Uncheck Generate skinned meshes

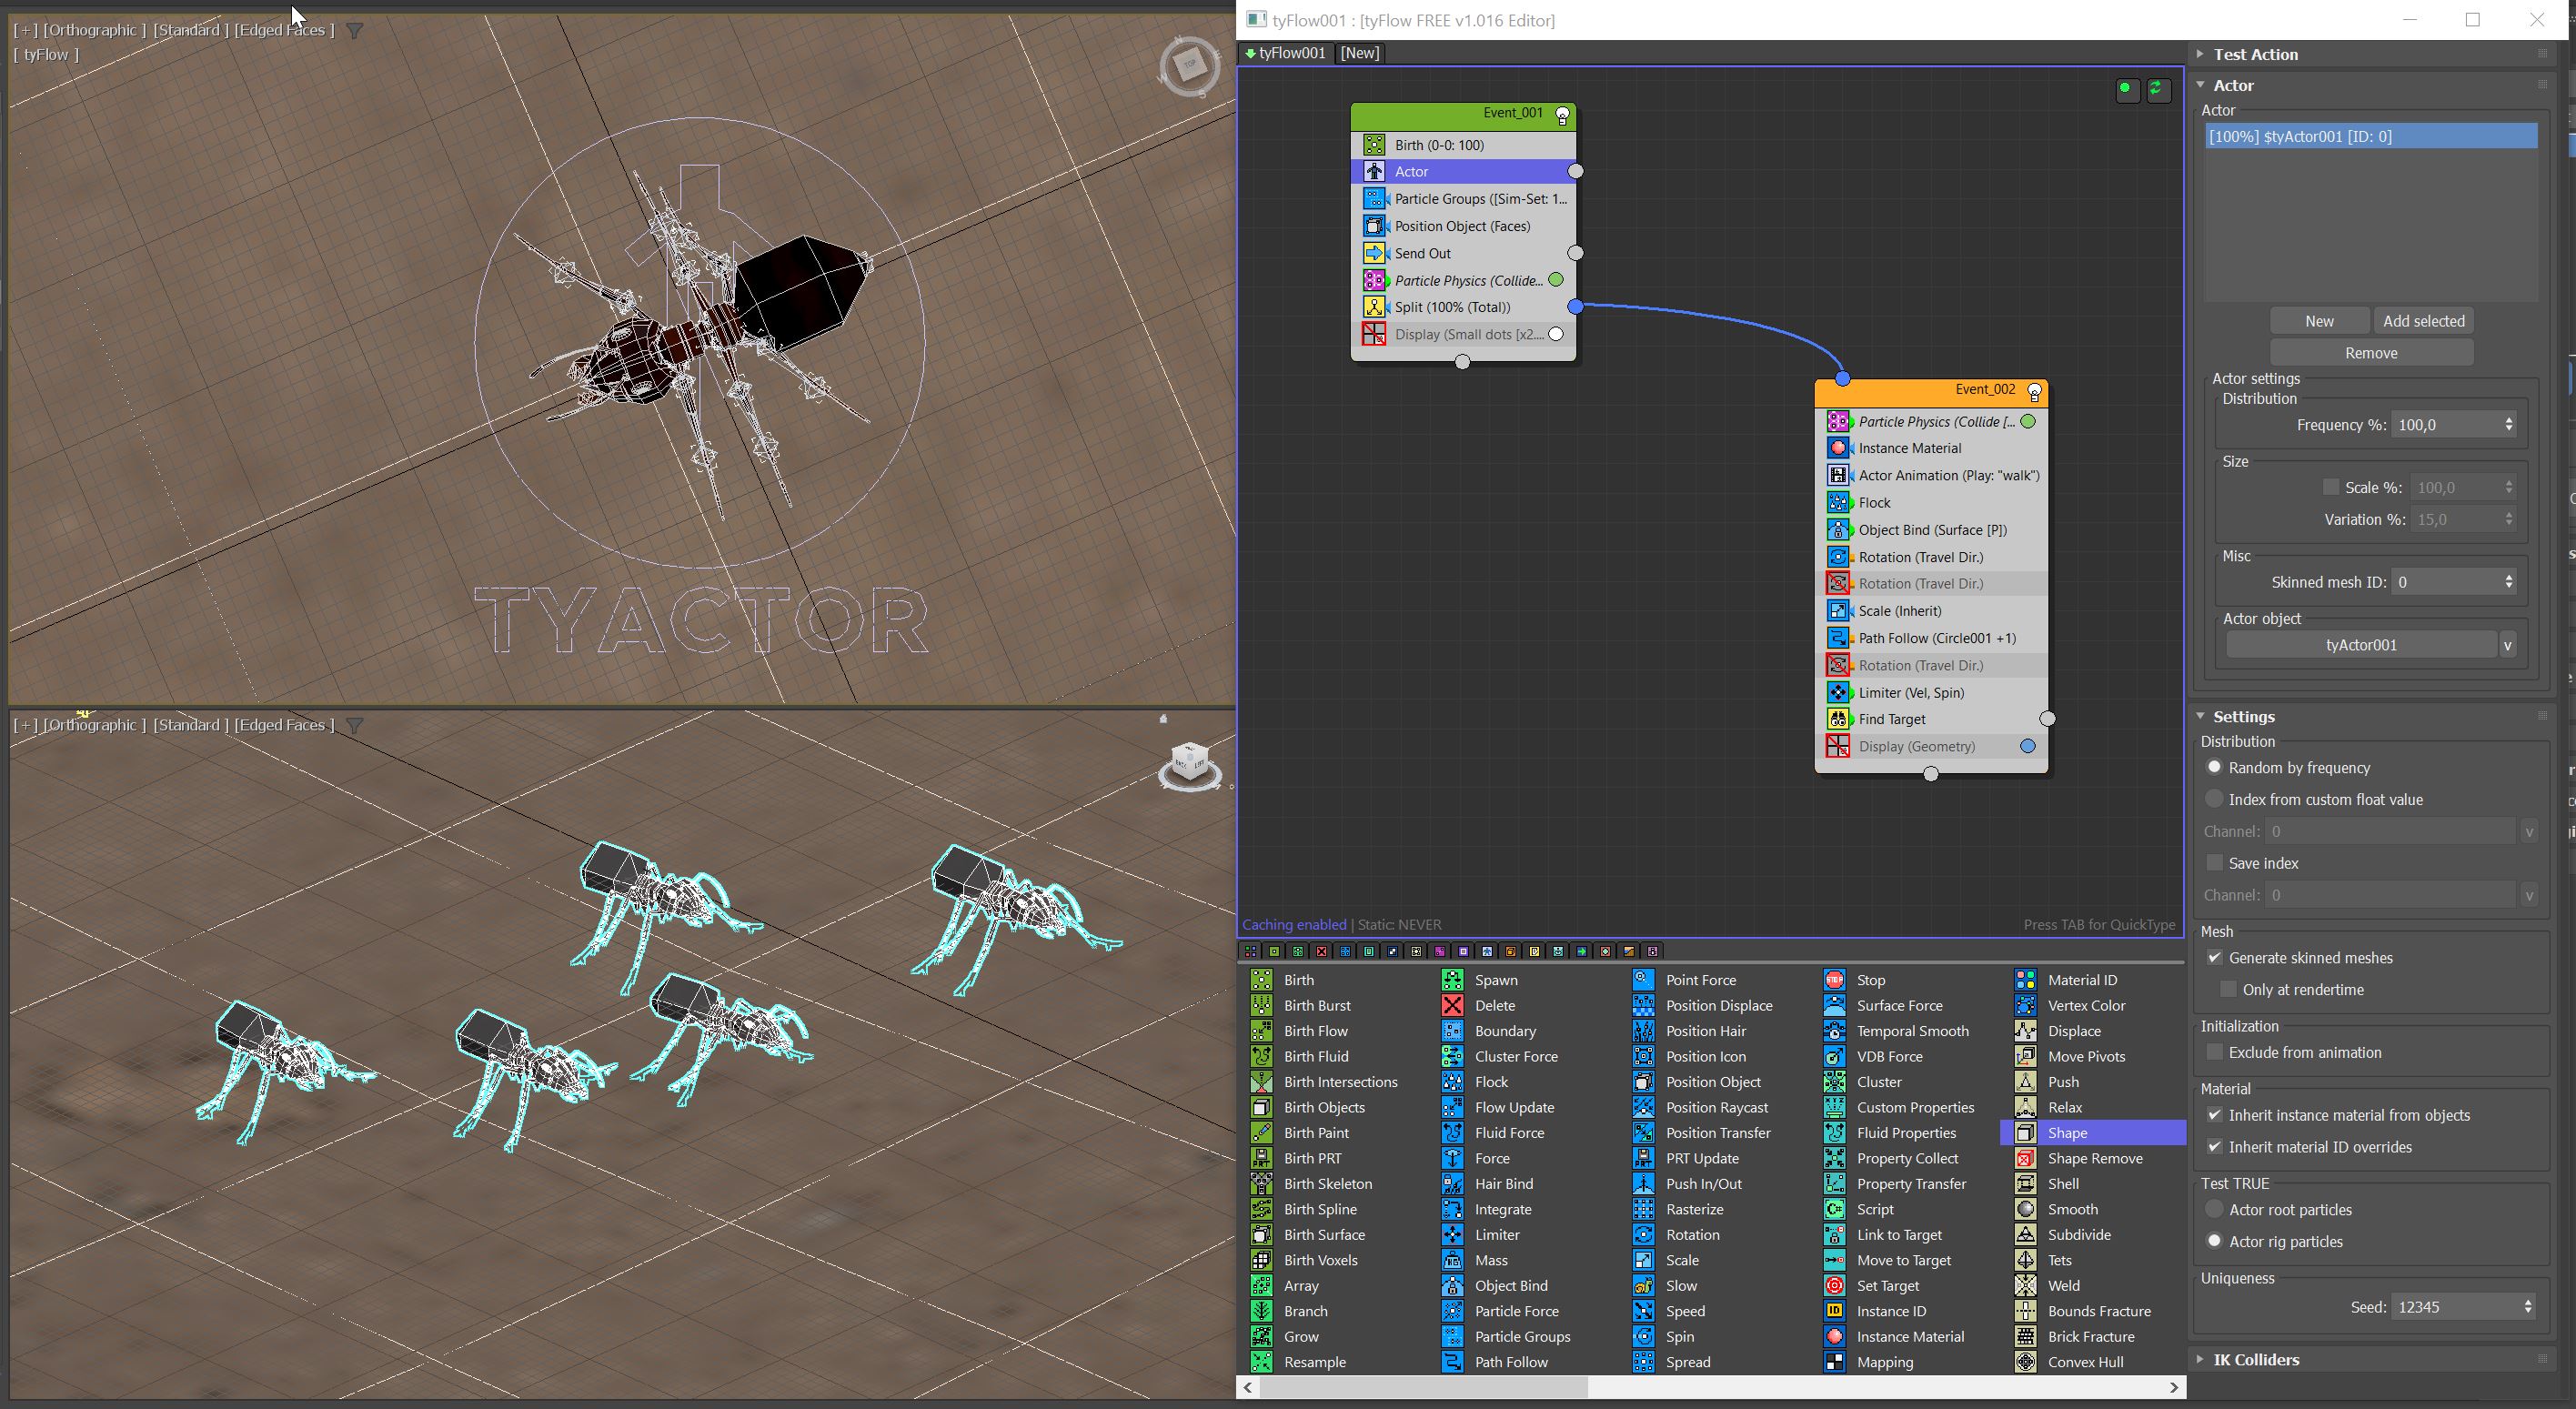pos(2215,958)
